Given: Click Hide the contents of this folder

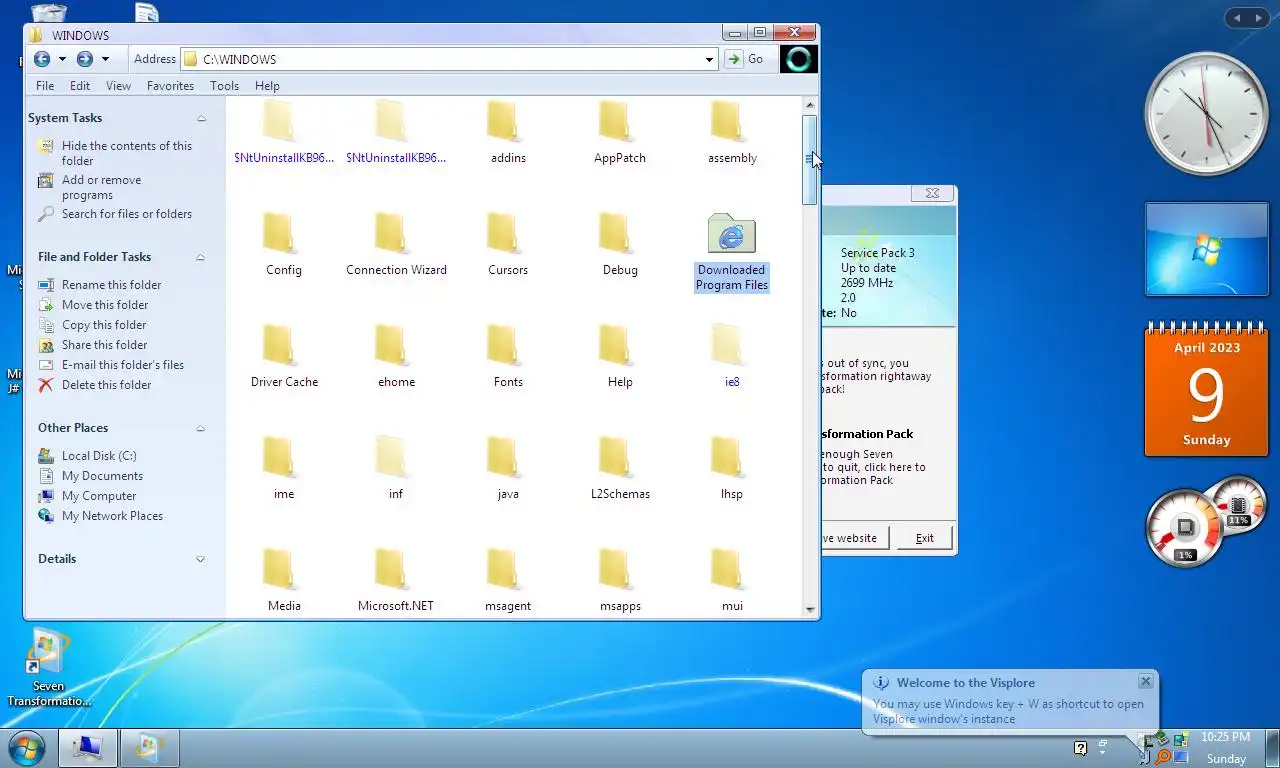Looking at the screenshot, I should point(126,153).
